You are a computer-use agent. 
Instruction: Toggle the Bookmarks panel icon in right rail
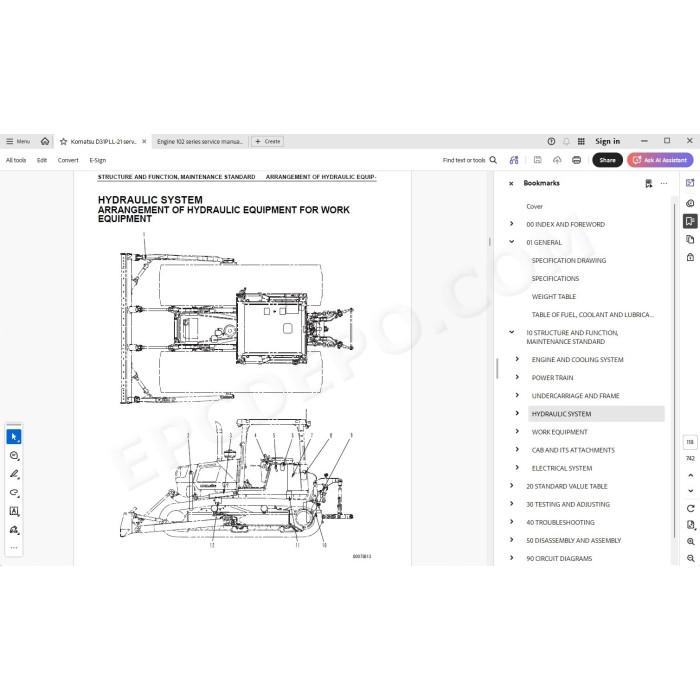click(x=690, y=221)
